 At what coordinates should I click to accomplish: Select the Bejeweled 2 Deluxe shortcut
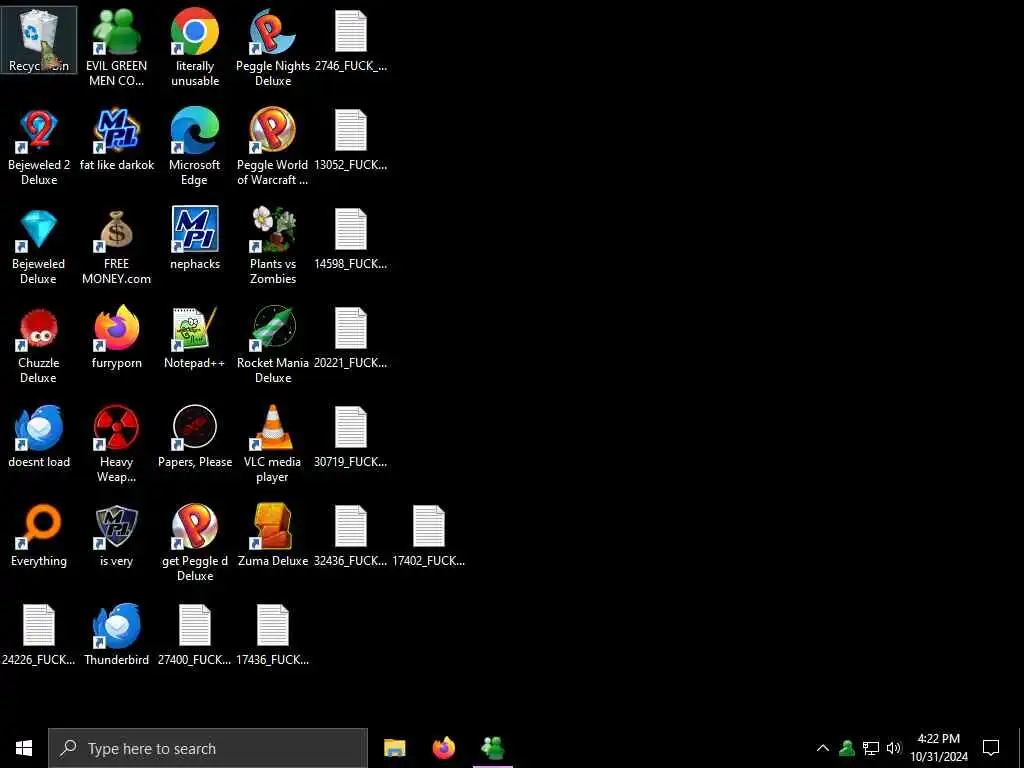pos(39,147)
